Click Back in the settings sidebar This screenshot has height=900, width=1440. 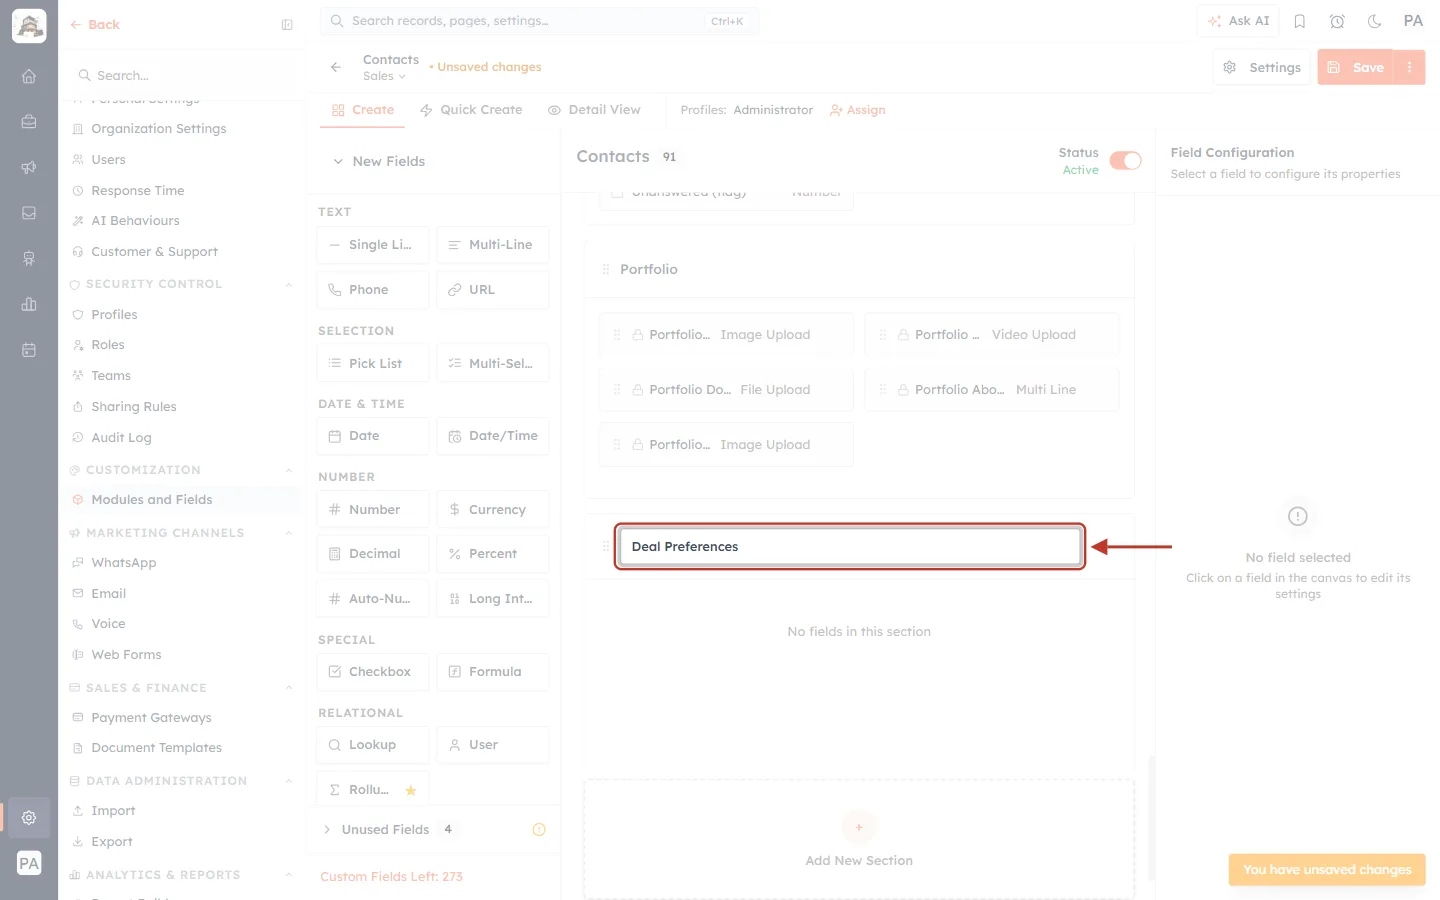click(95, 25)
